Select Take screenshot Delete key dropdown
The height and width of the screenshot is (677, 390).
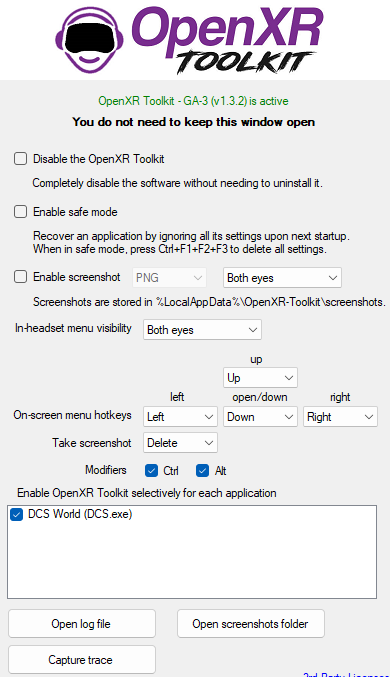180,443
